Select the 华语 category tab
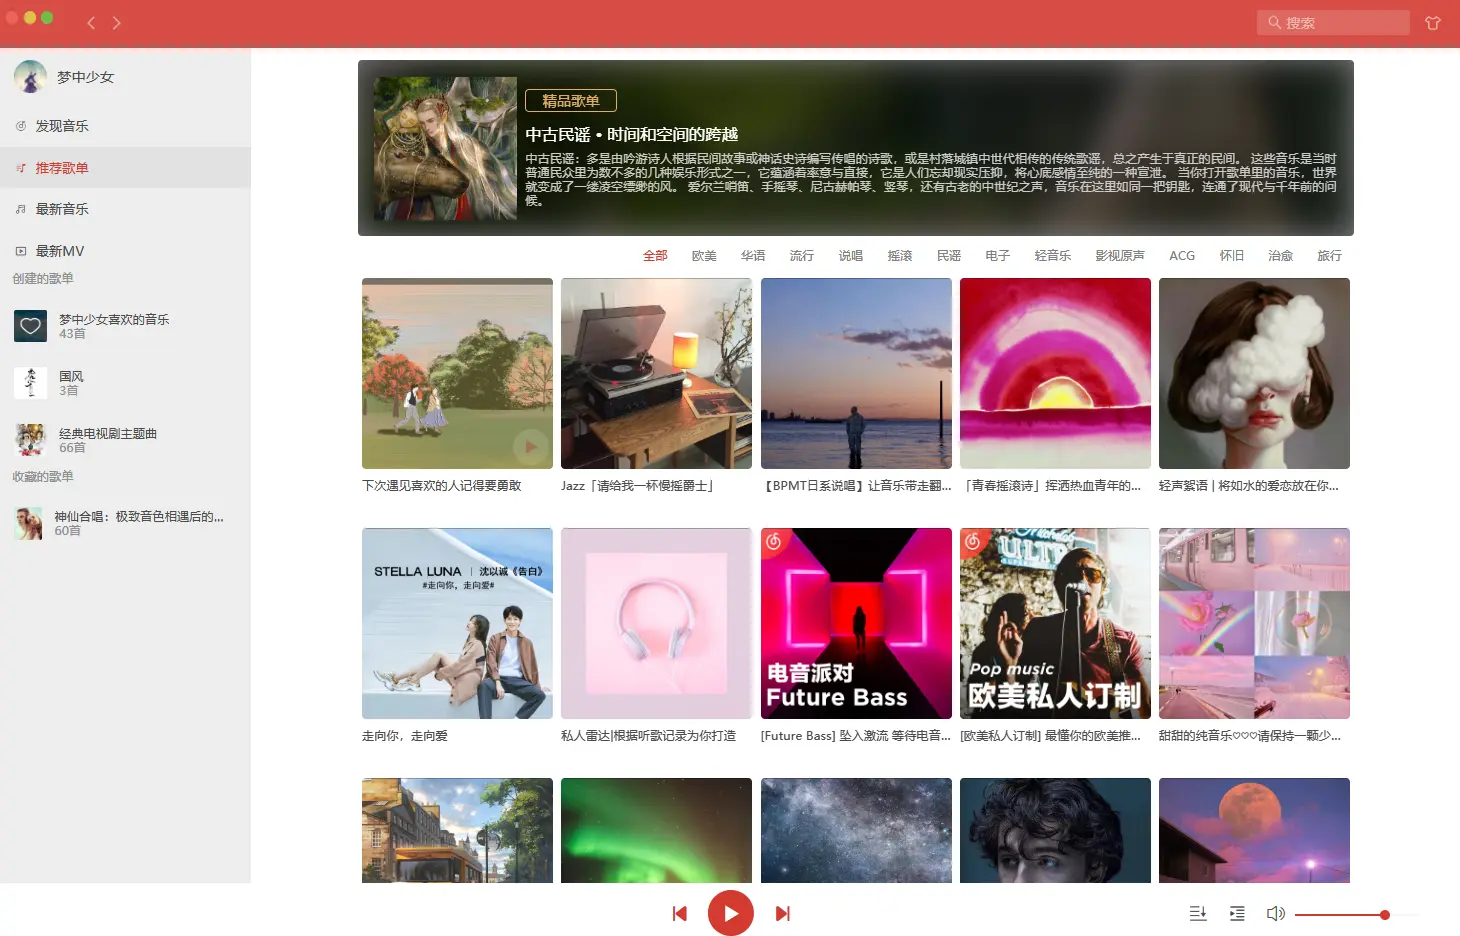The width and height of the screenshot is (1460, 936). coord(753,256)
